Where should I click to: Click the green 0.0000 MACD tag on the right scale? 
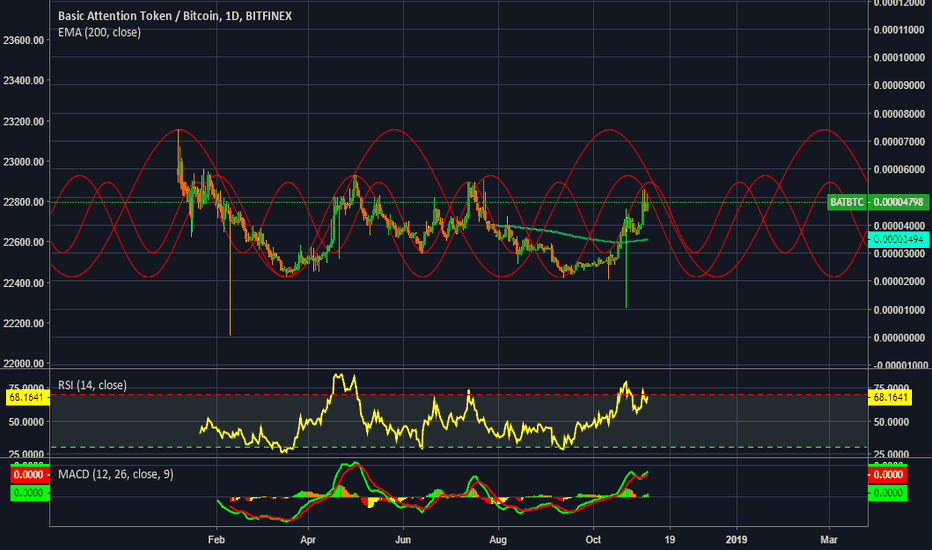pos(888,493)
